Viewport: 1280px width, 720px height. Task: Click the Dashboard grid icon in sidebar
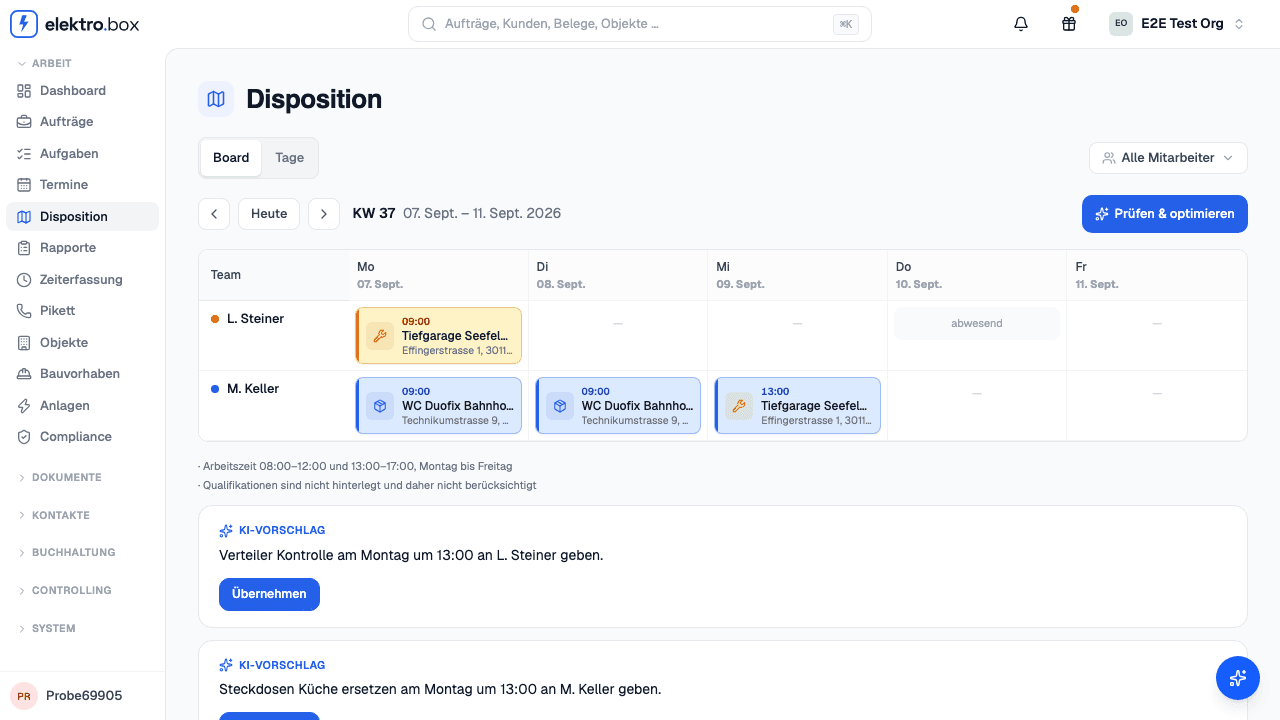(24, 91)
